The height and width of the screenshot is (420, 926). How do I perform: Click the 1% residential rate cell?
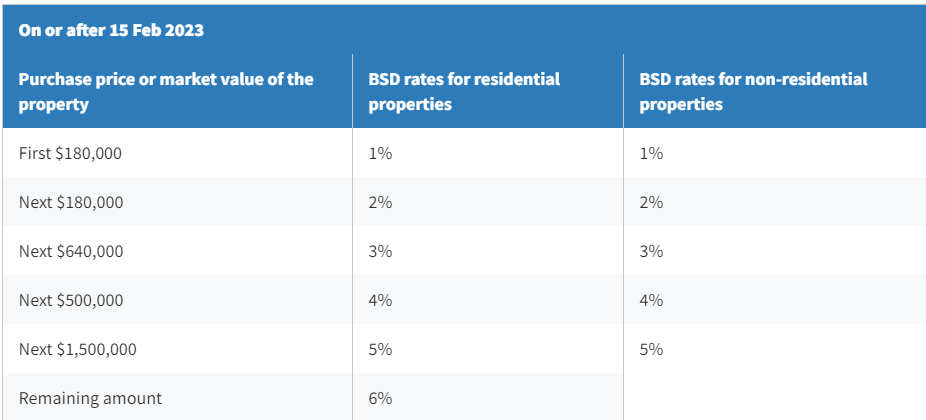coord(380,153)
